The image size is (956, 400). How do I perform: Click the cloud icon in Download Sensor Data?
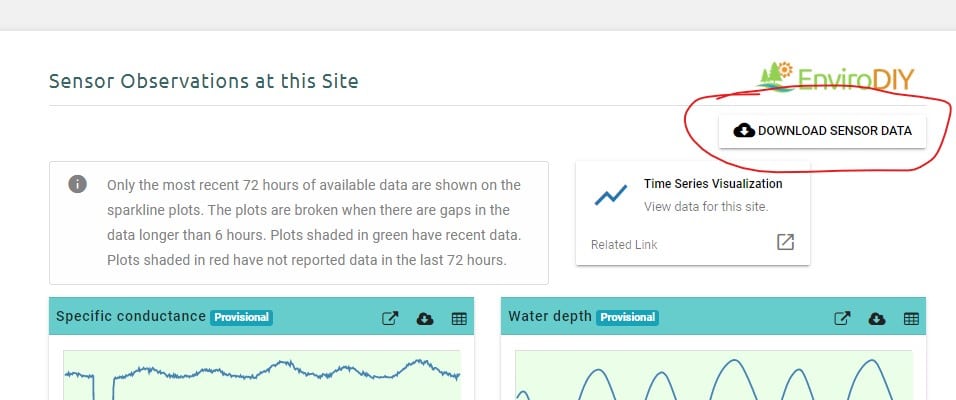coord(743,131)
